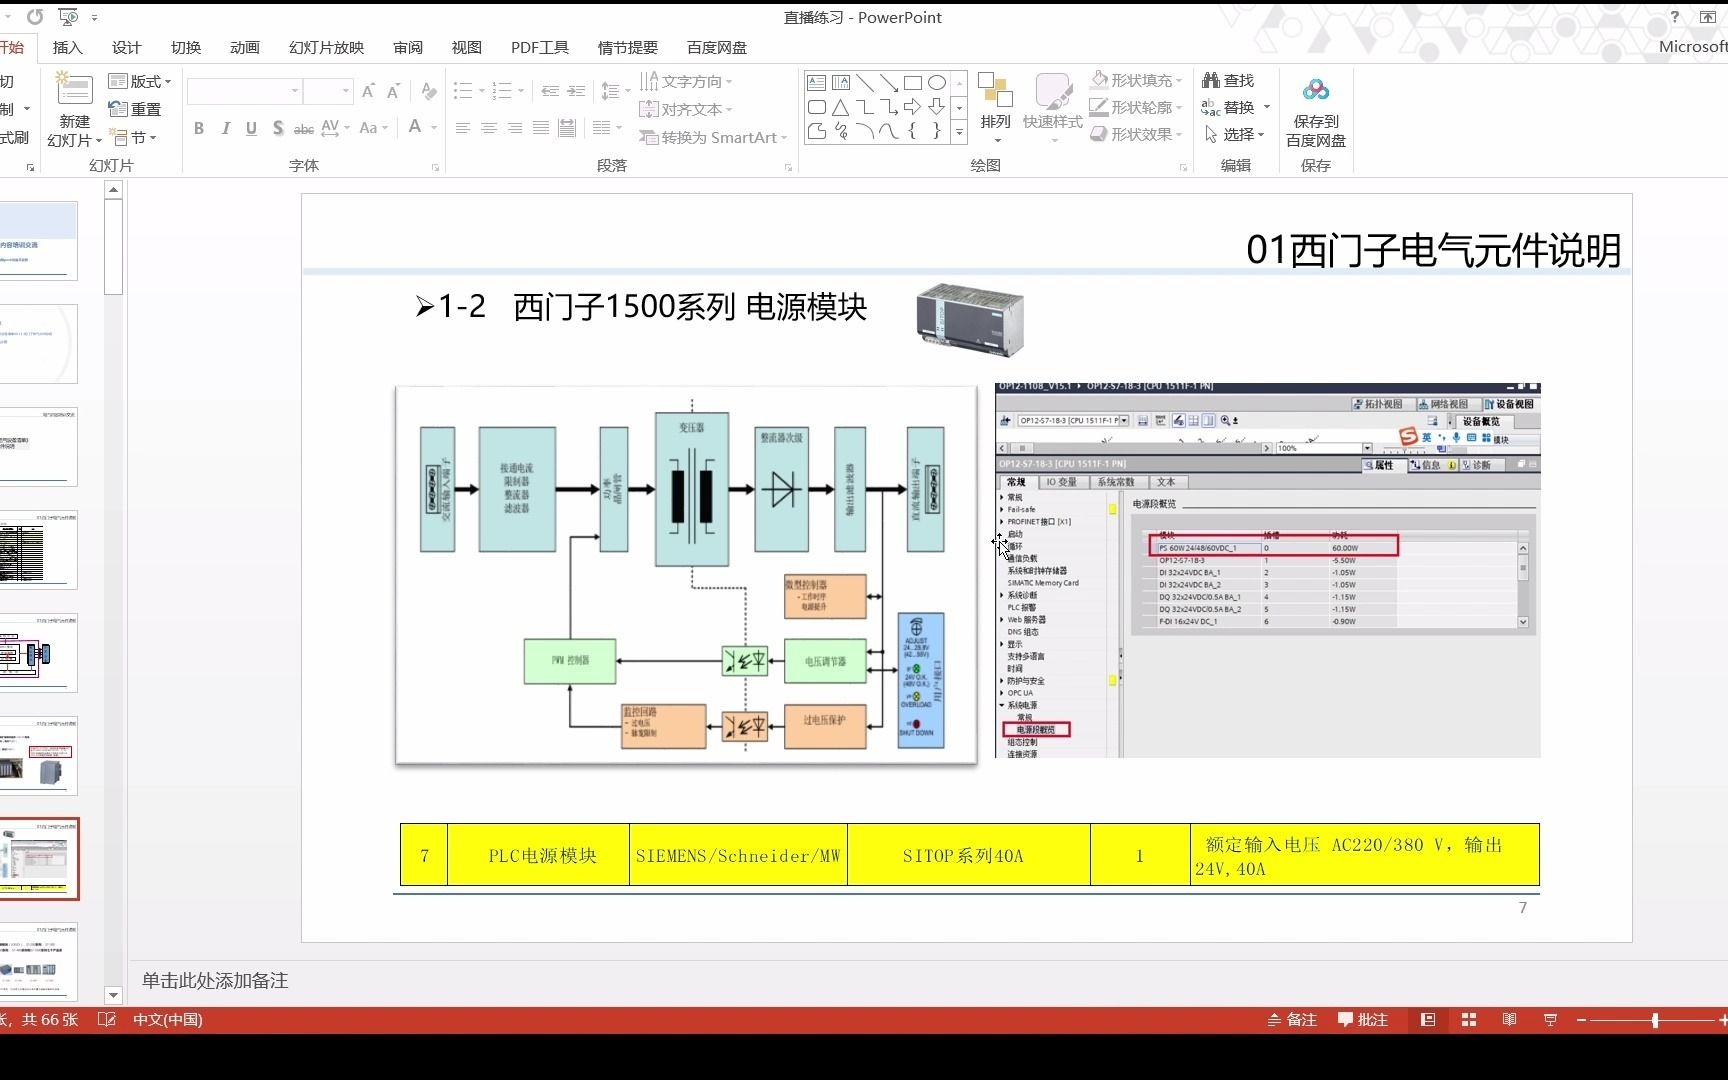Start slide show from the status bar icon
This screenshot has width=1728, height=1080.
pyautogui.click(x=1550, y=1020)
